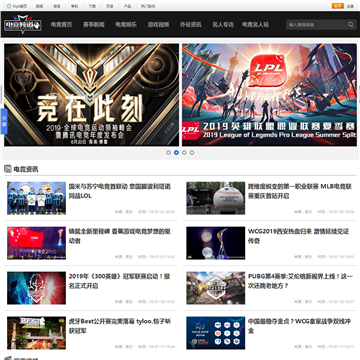Open the 2019年《300英雄》冠军联赛 article thumbnail
360x360 pixels.
(36, 288)
